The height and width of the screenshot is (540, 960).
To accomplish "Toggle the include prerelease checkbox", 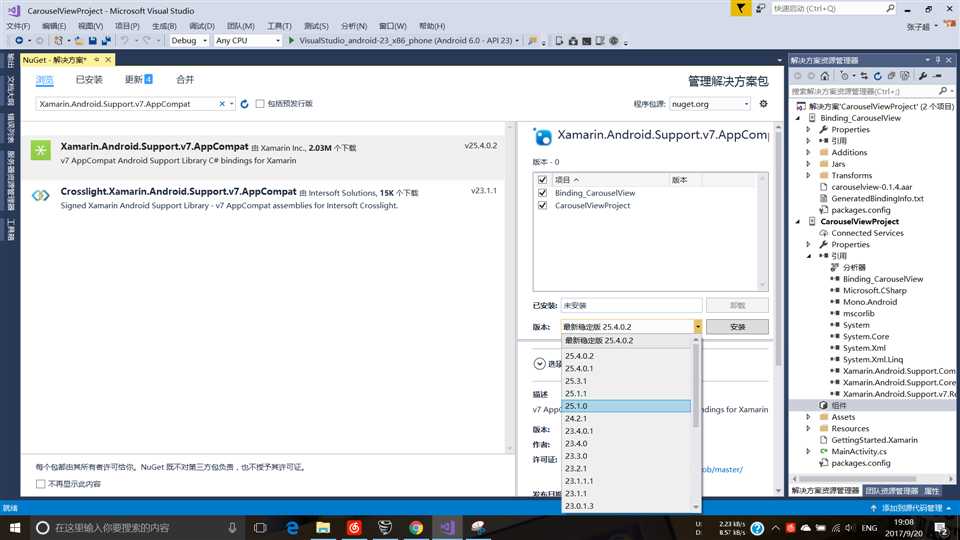I will click(260, 104).
